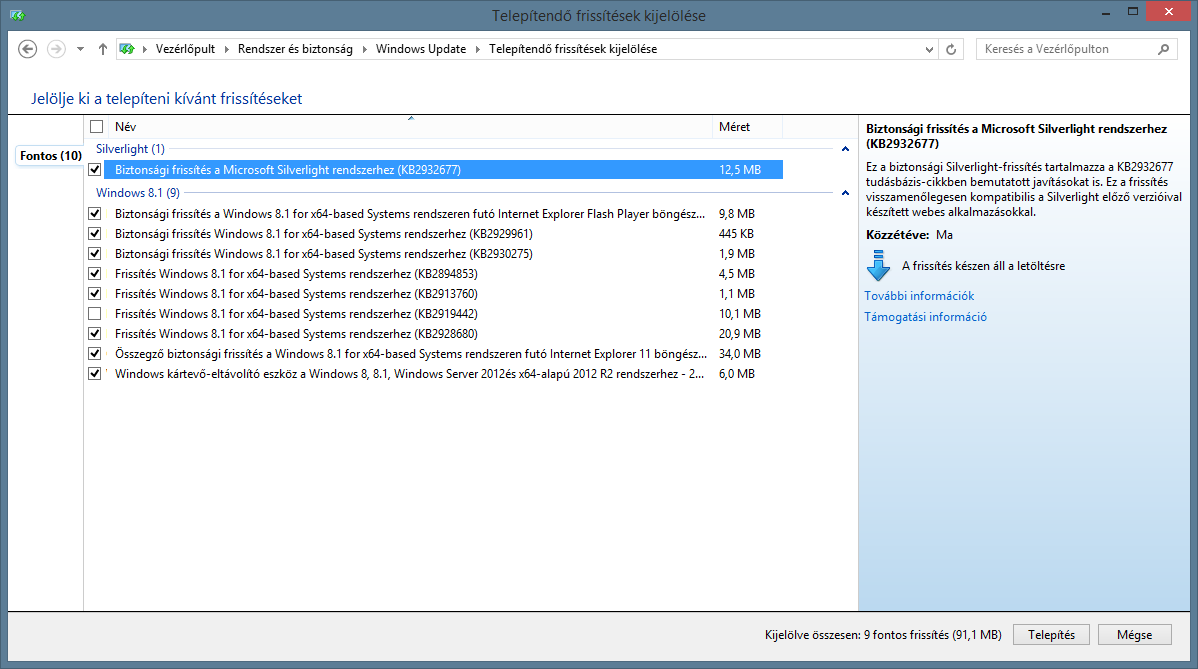Click the blue download arrow icon
Image resolution: width=1198 pixels, height=669 pixels.
coord(879,266)
